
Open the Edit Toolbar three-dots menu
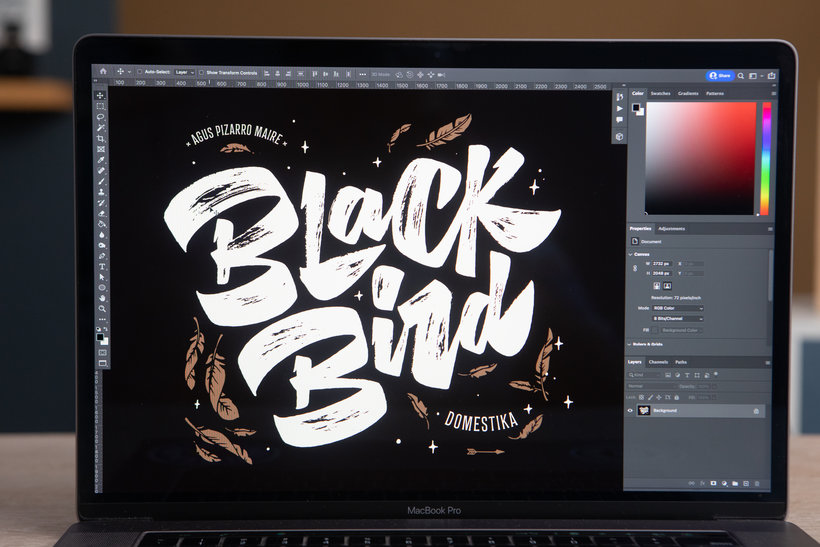coord(102,319)
